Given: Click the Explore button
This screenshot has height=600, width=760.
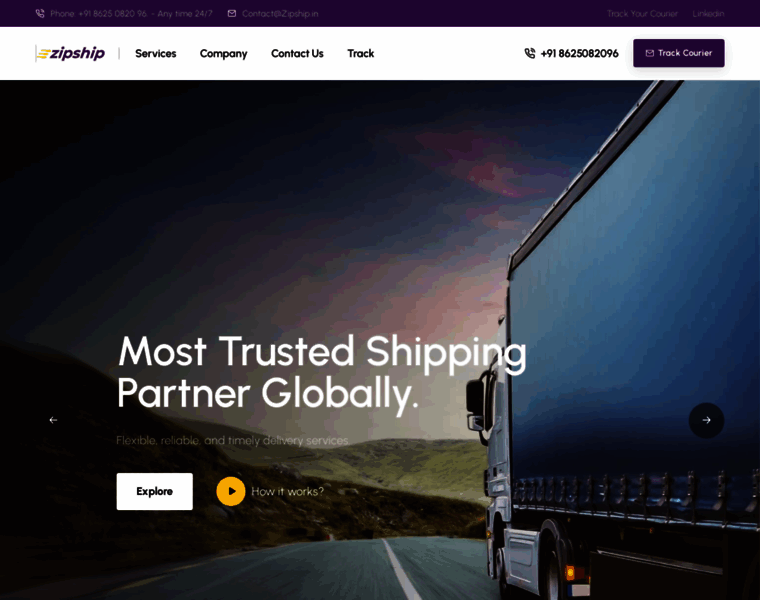Looking at the screenshot, I should pyautogui.click(x=155, y=491).
